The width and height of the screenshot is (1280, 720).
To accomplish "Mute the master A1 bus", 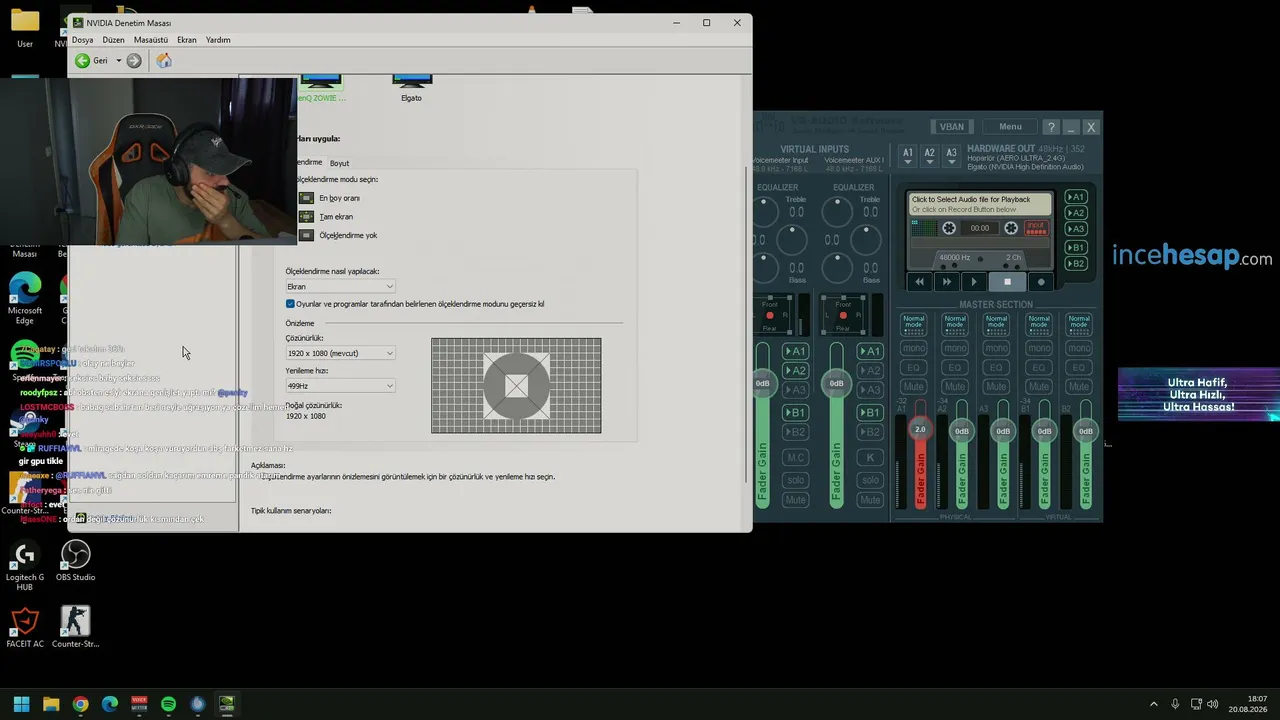I will [x=913, y=386].
